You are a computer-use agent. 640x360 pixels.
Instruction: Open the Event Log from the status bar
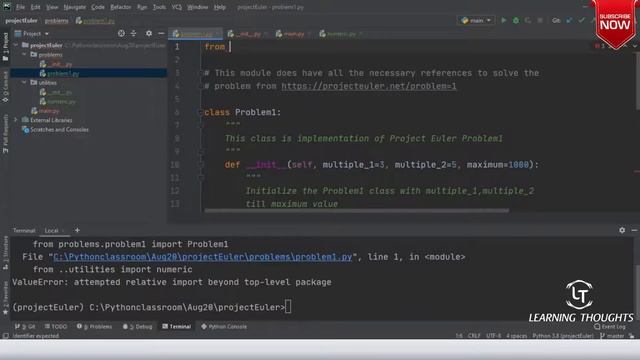click(609, 327)
